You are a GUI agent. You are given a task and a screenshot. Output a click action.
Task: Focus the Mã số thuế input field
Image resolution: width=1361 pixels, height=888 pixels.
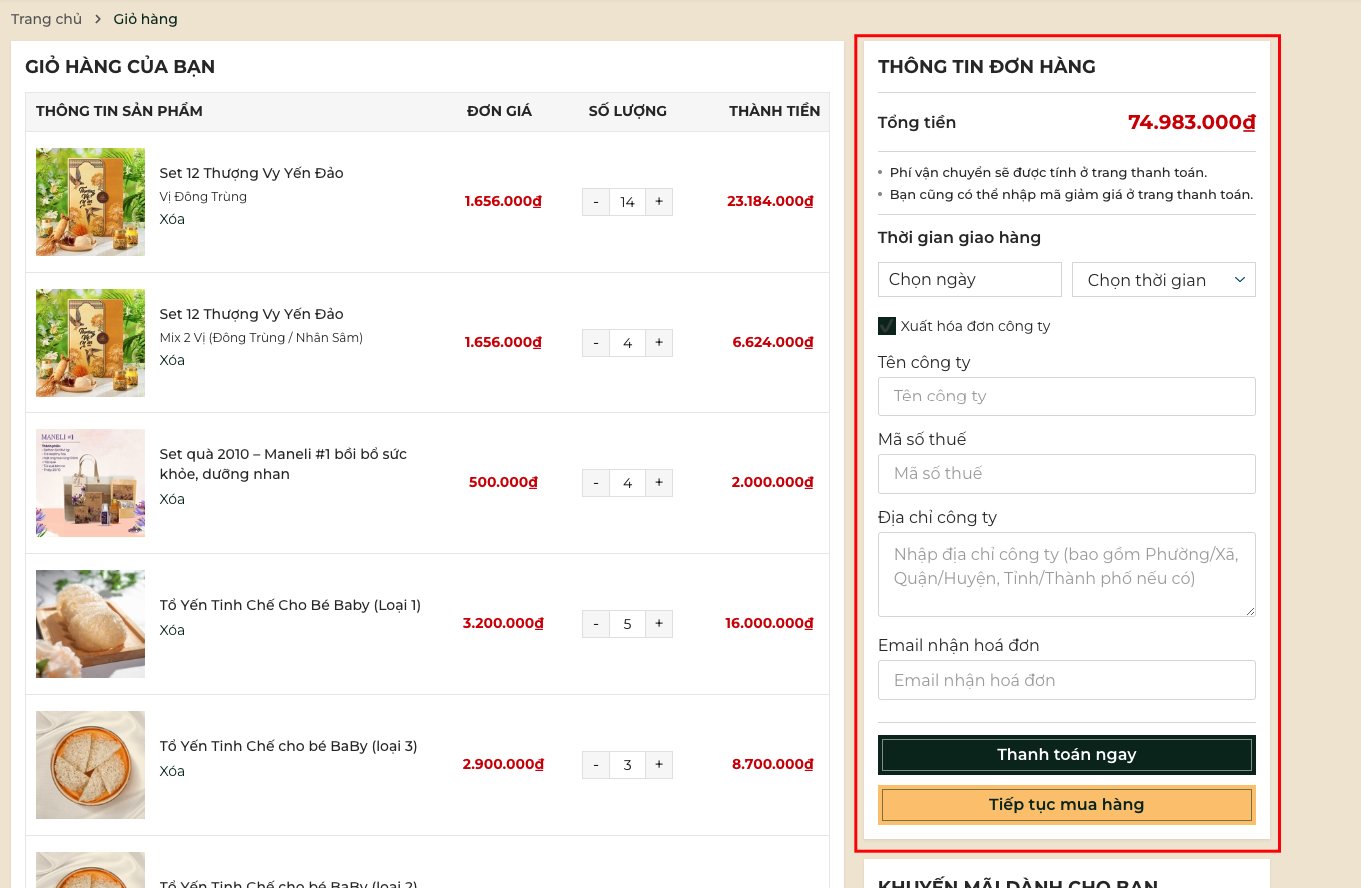click(x=1066, y=473)
